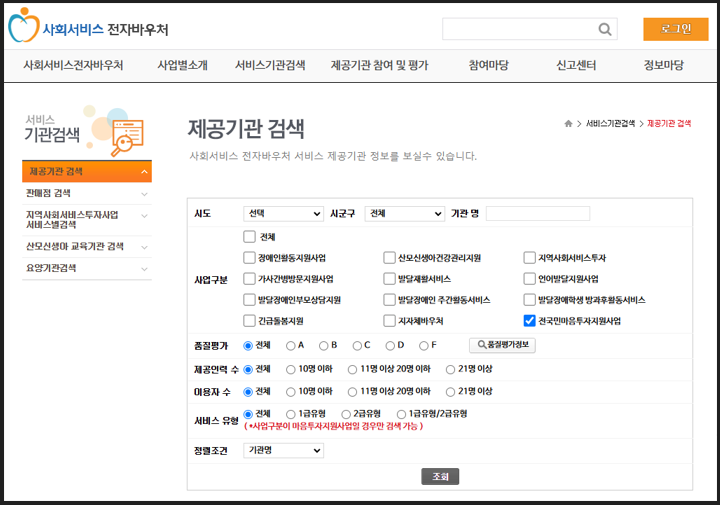Select 1급유형/2급유형 radio option

click(x=401, y=415)
